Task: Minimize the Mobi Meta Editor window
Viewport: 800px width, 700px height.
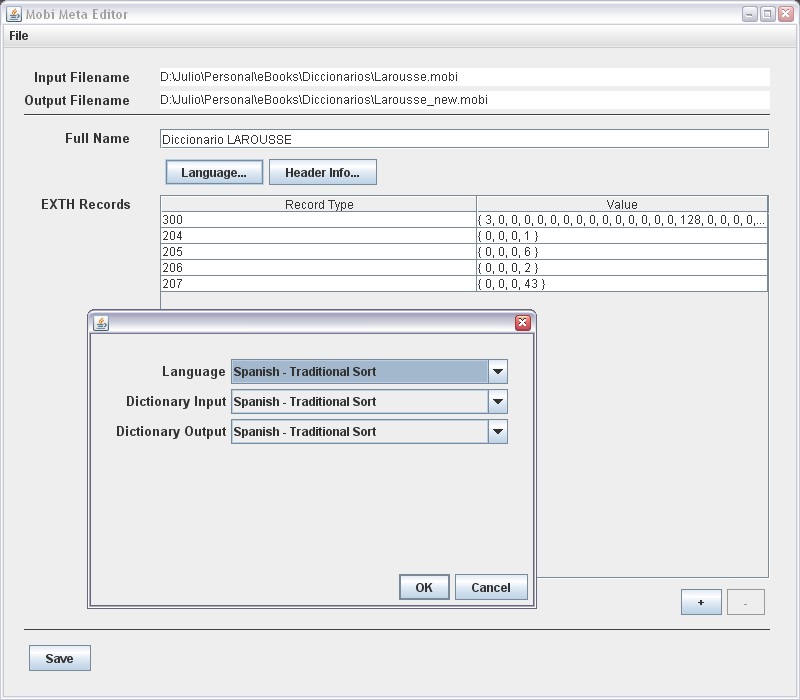Action: (x=749, y=14)
